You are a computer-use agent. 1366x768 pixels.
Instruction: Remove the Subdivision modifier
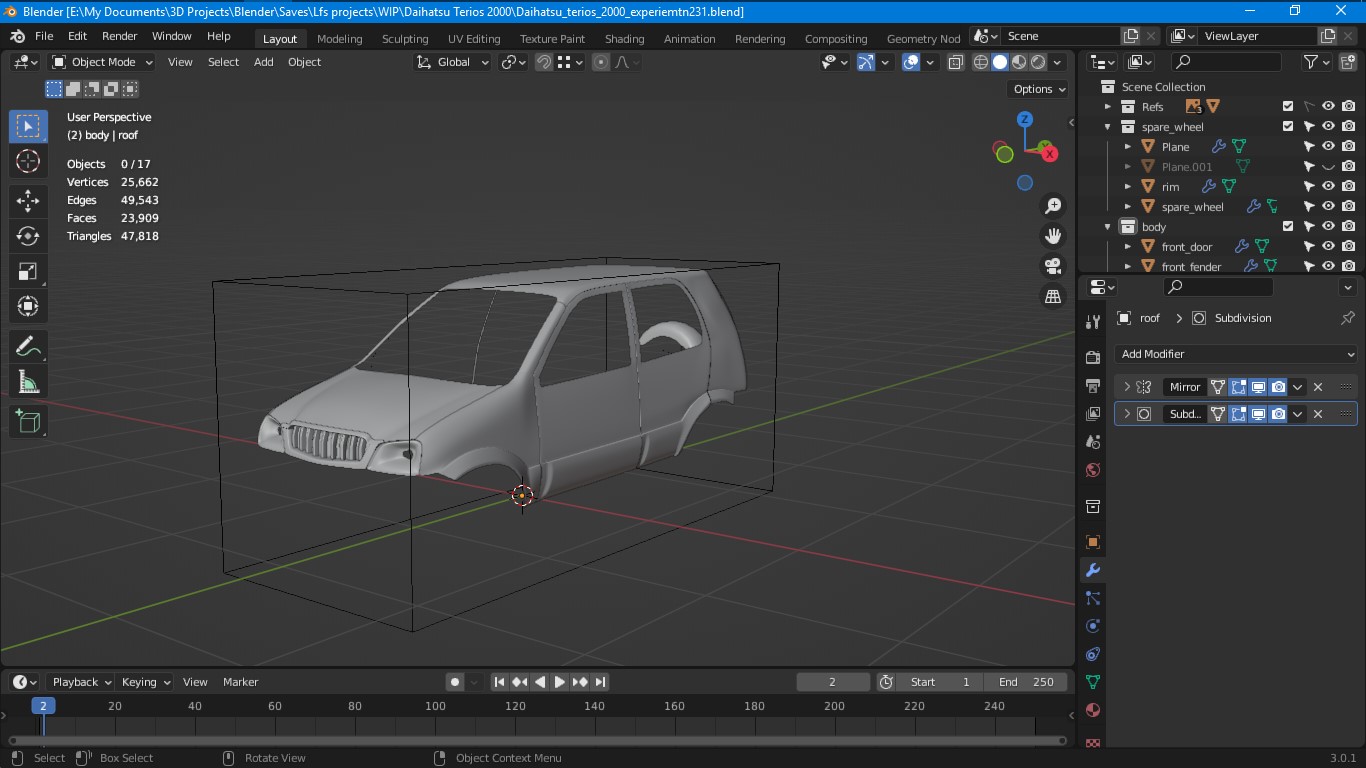point(1318,414)
